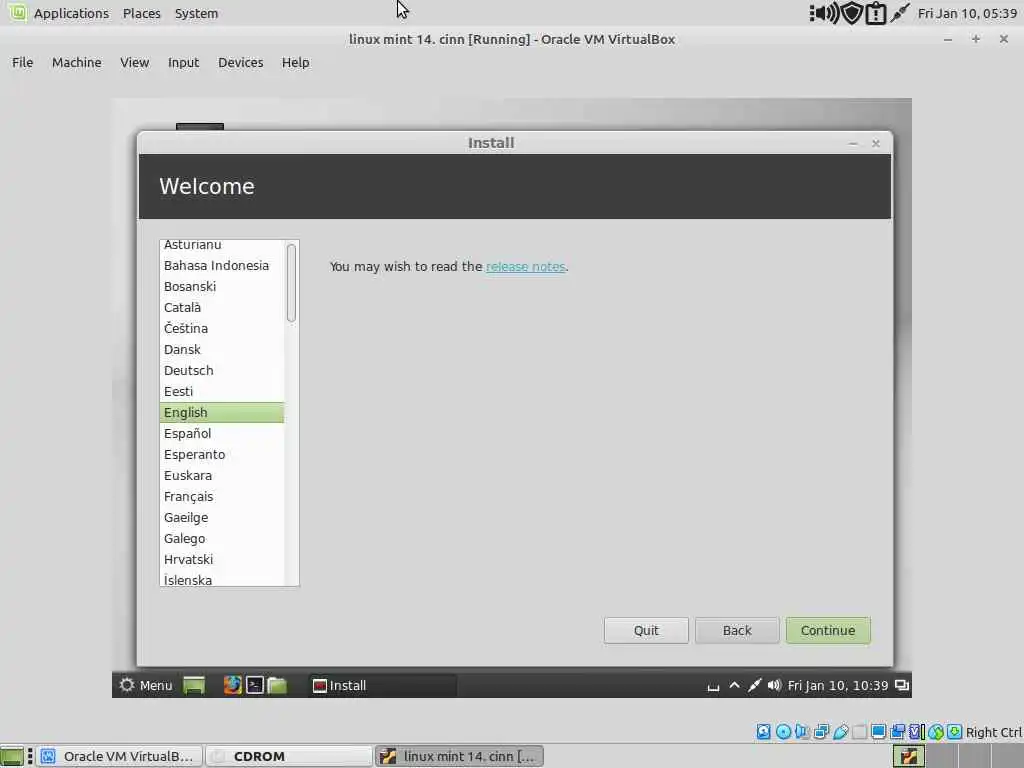The width and height of the screenshot is (1024, 768).
Task: Open the Machine menu
Action: (x=76, y=63)
